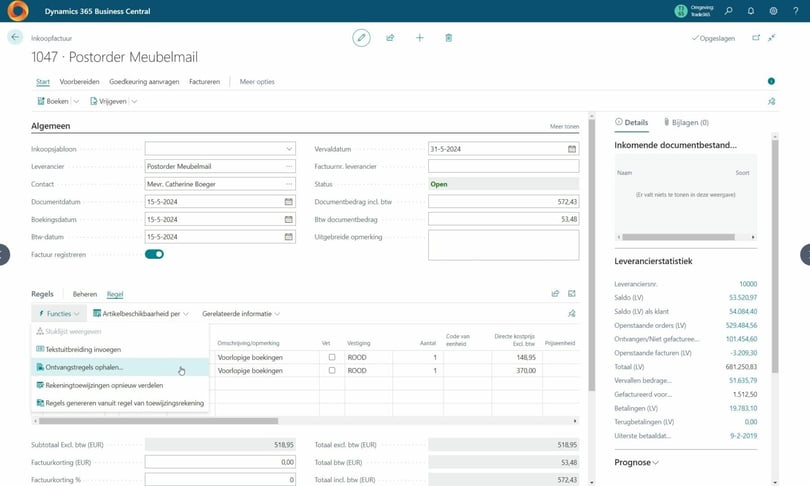Click the Vrijgeven button

click(x=108, y=102)
